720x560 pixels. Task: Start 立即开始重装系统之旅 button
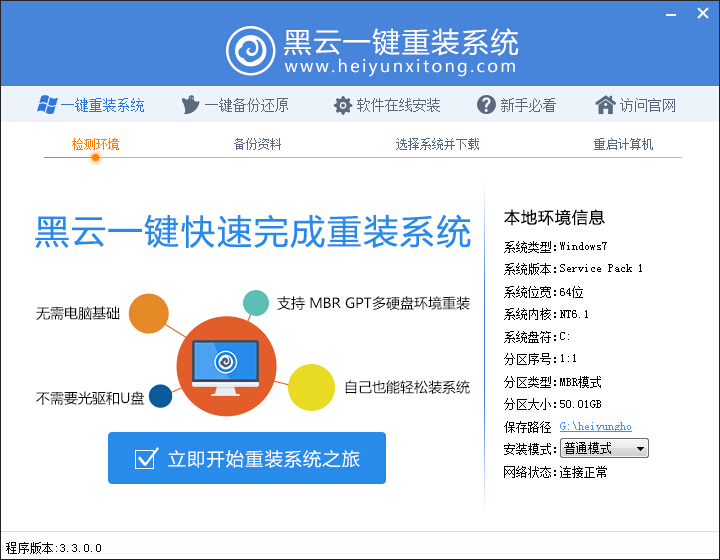[x=247, y=458]
